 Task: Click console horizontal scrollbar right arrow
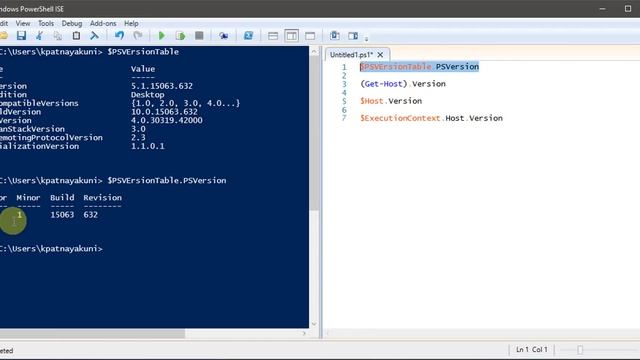click(304, 333)
